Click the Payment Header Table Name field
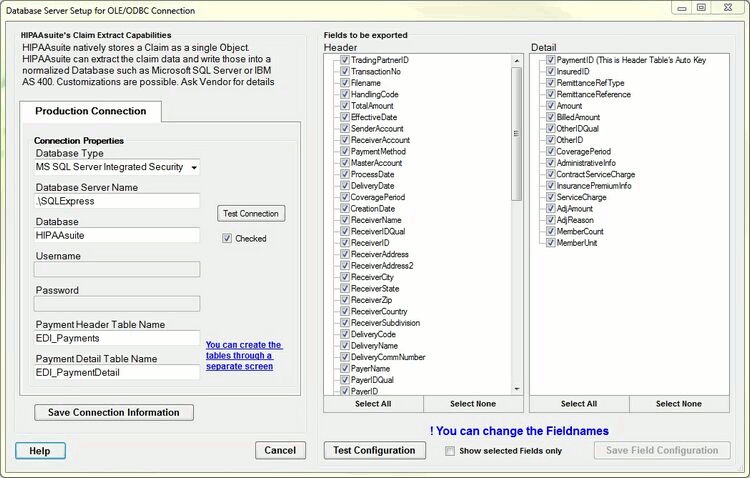The width and height of the screenshot is (750, 478). coord(117,338)
